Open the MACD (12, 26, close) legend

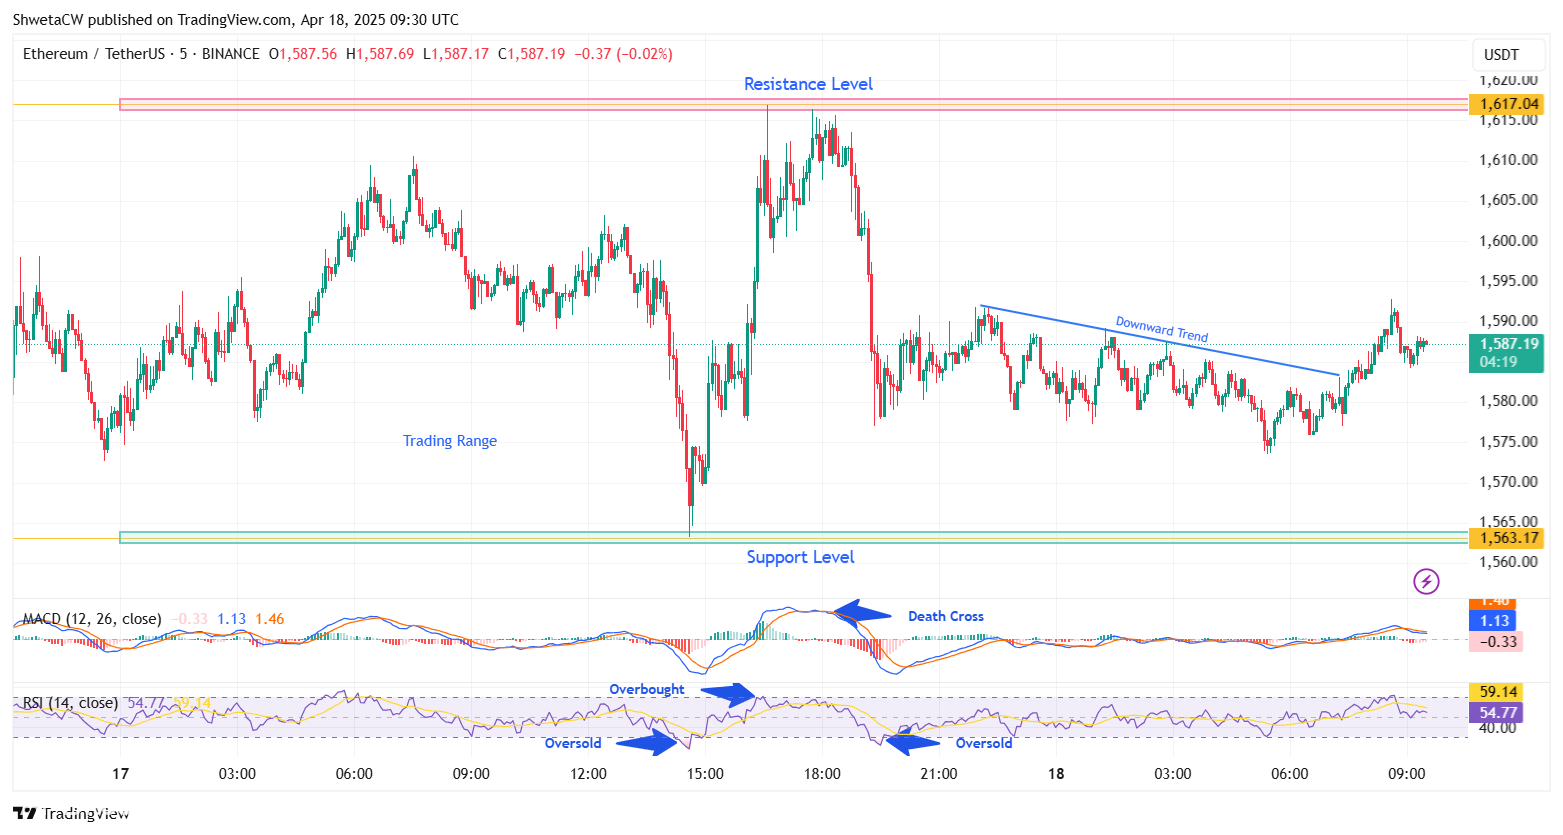tap(92, 619)
